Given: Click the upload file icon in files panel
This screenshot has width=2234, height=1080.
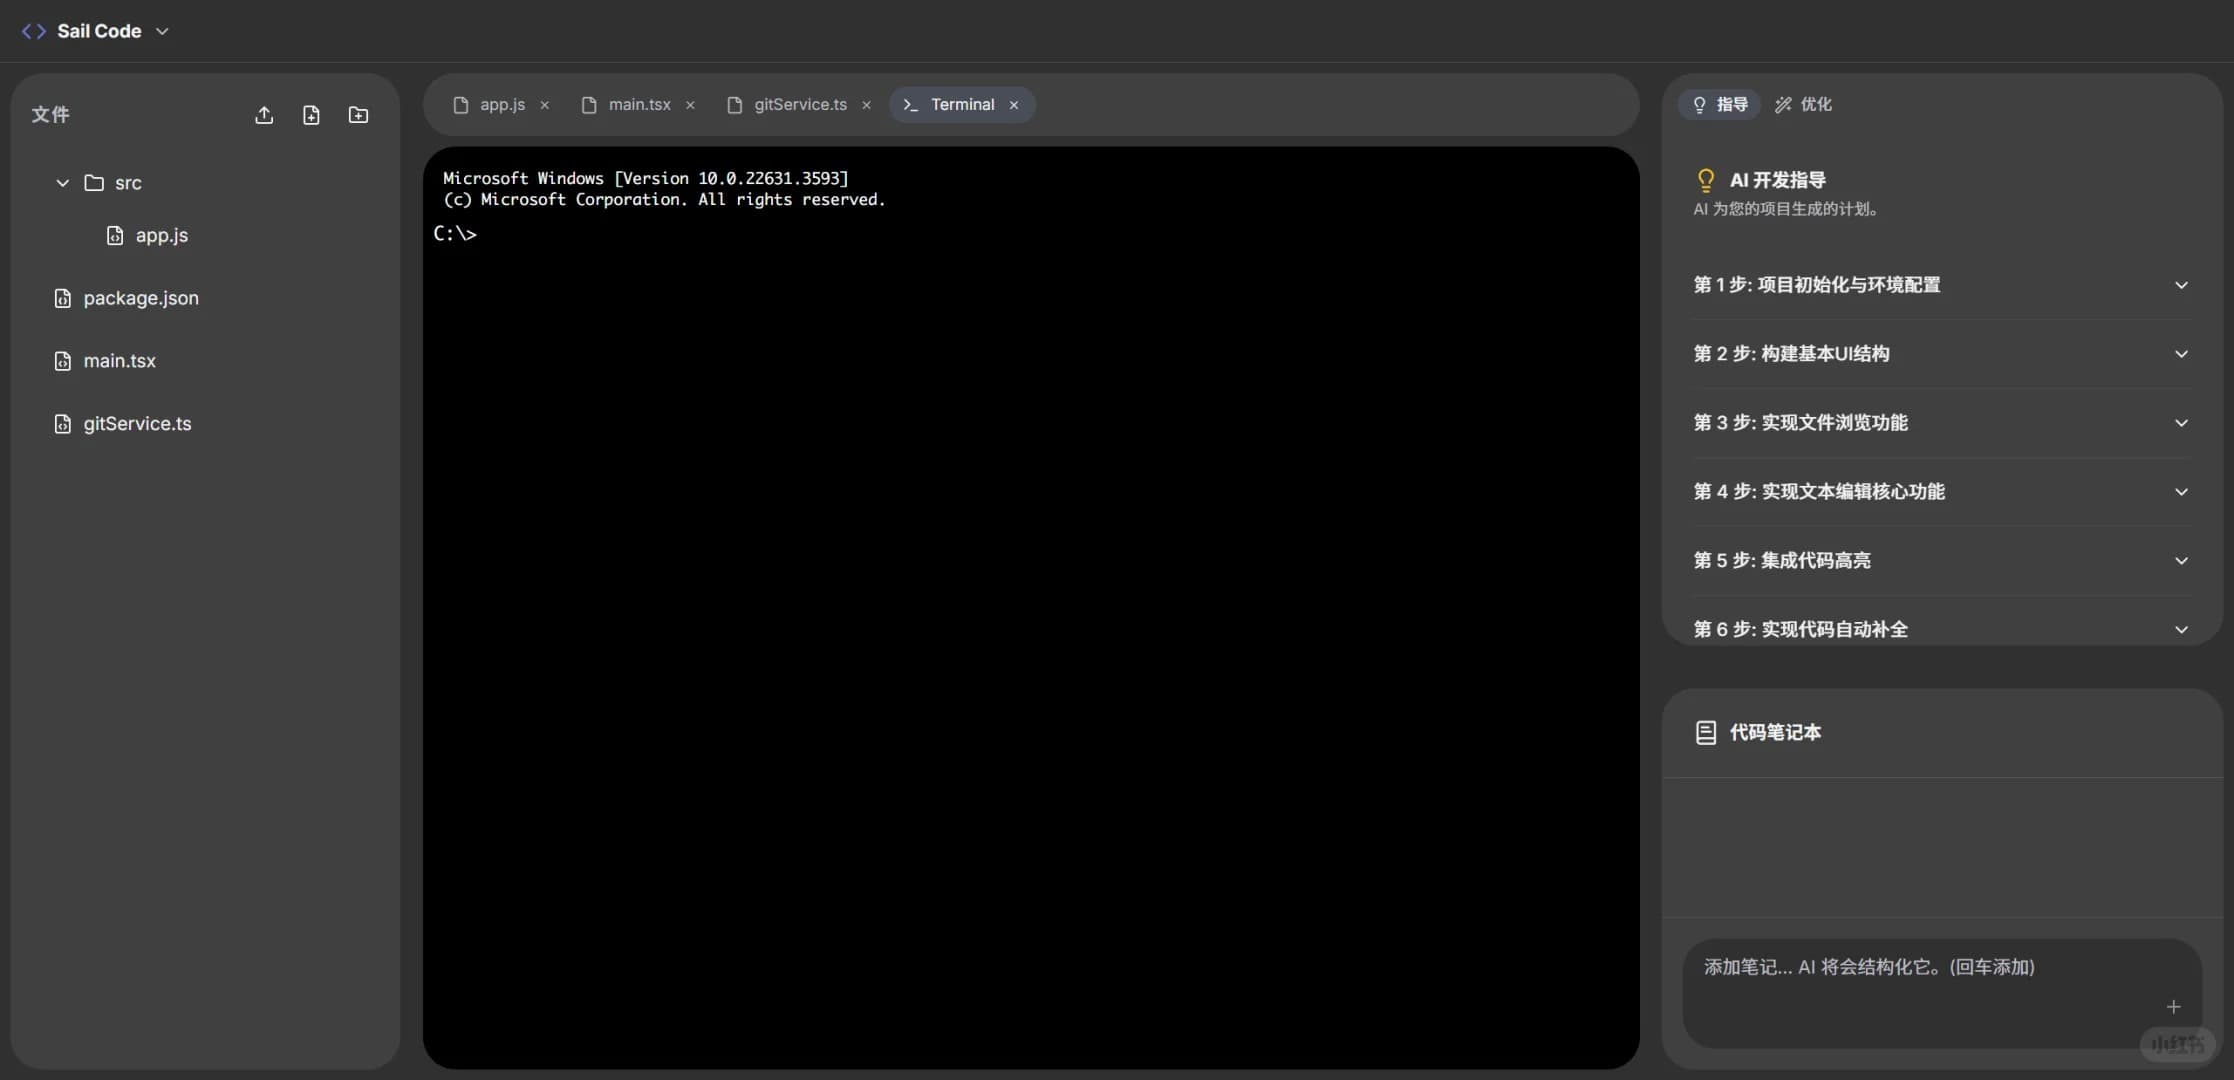Looking at the screenshot, I should pos(264,115).
